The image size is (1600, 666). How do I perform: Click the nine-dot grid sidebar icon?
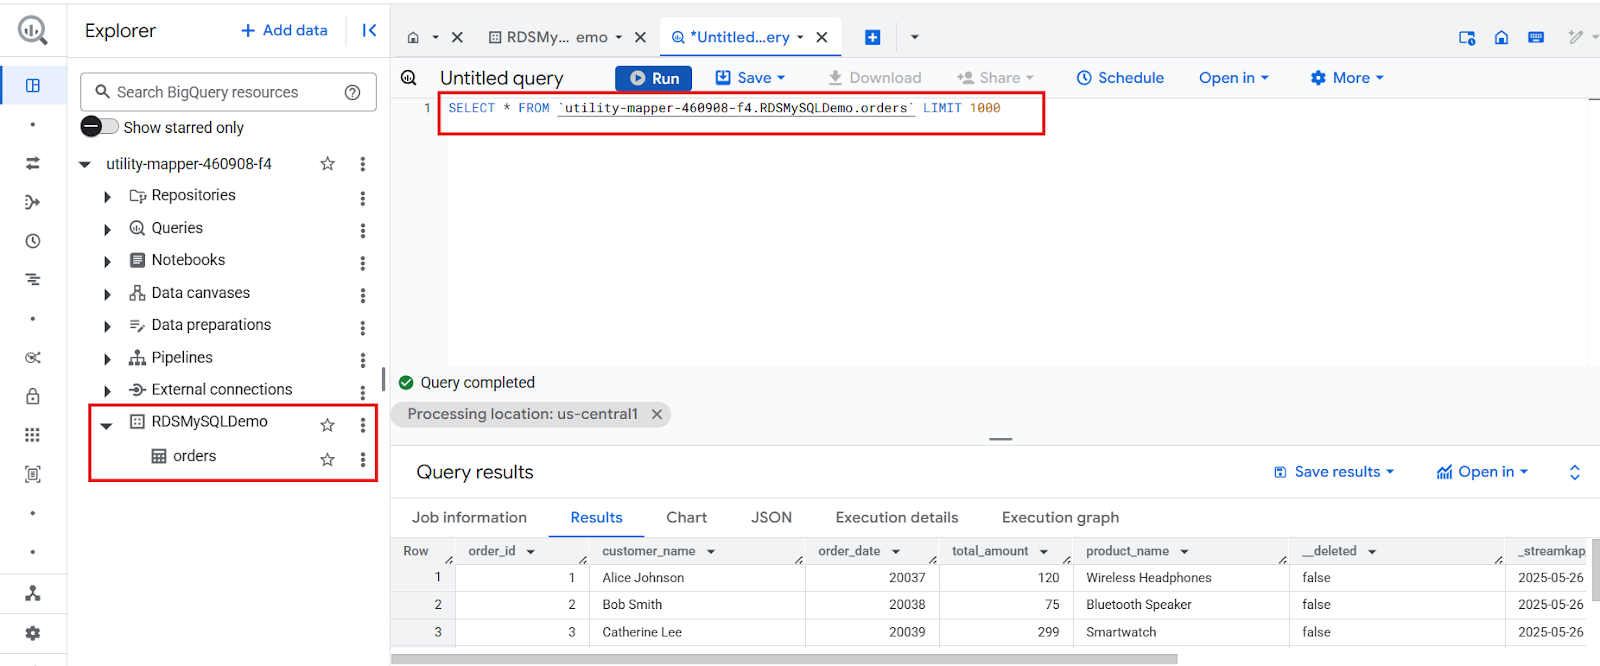pyautogui.click(x=33, y=435)
